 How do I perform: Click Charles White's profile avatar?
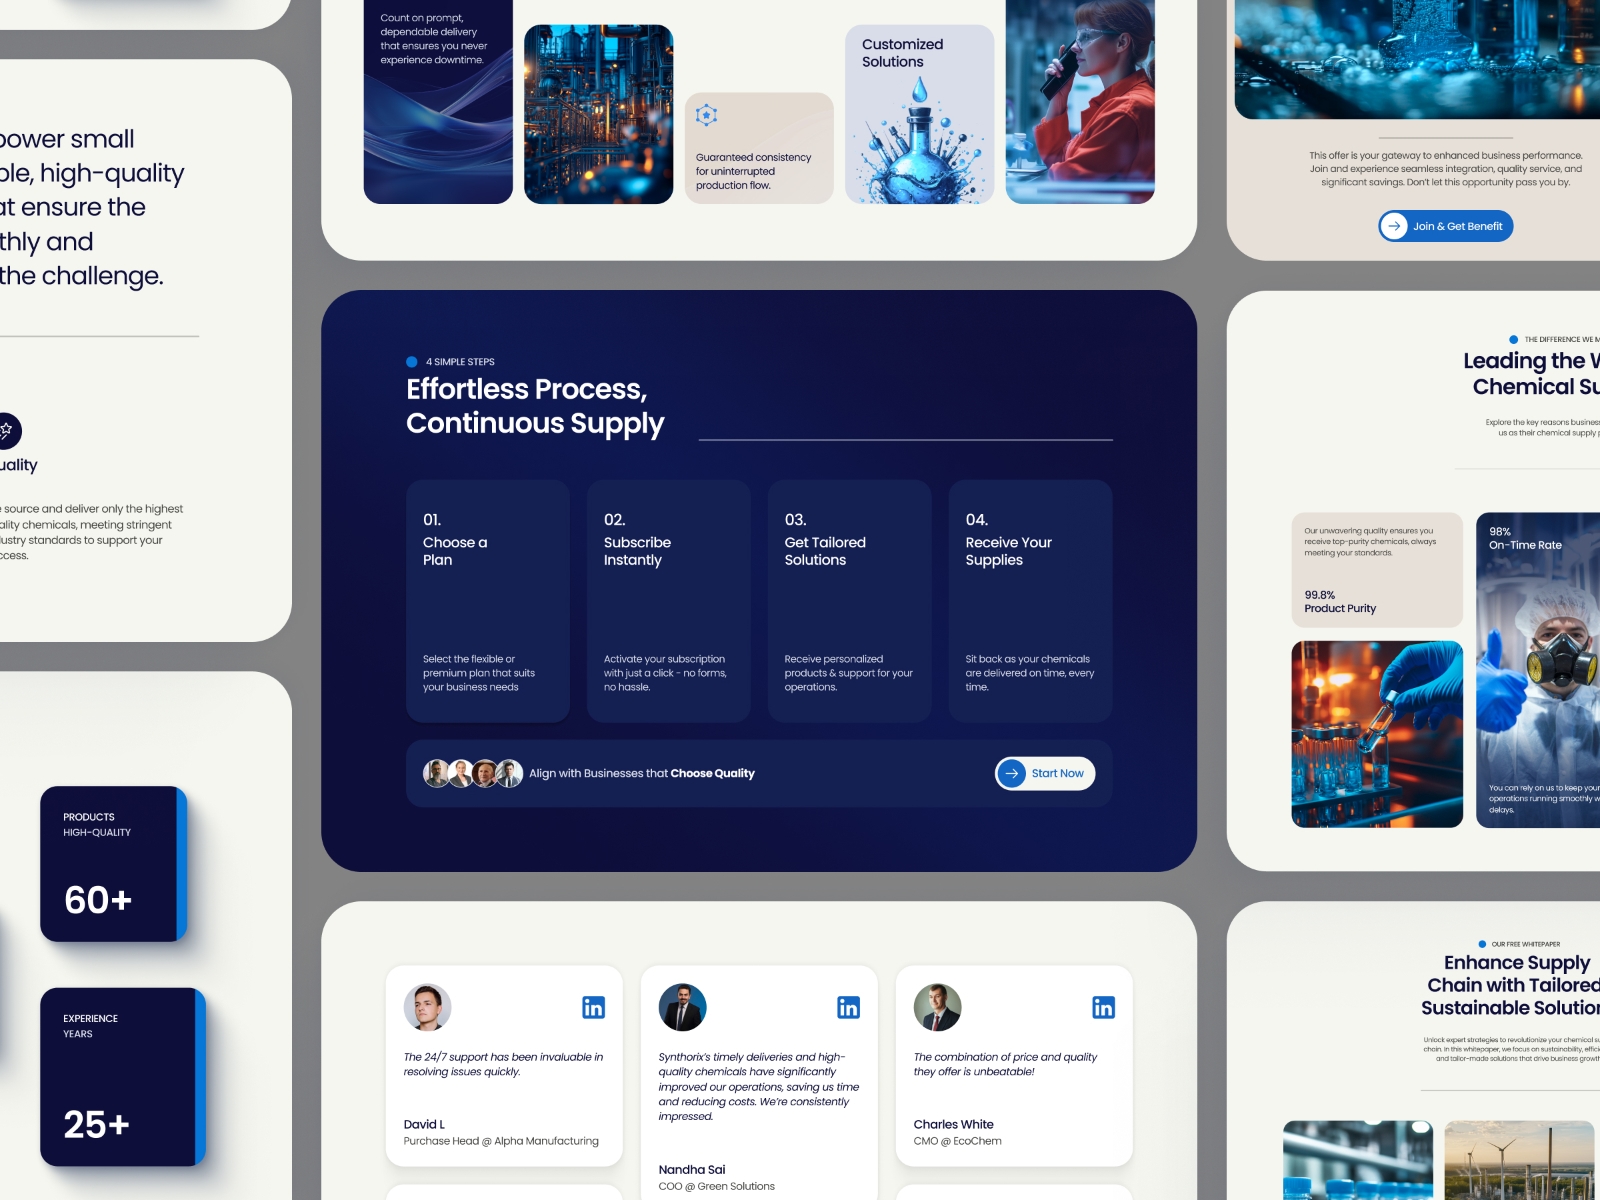coord(937,1007)
